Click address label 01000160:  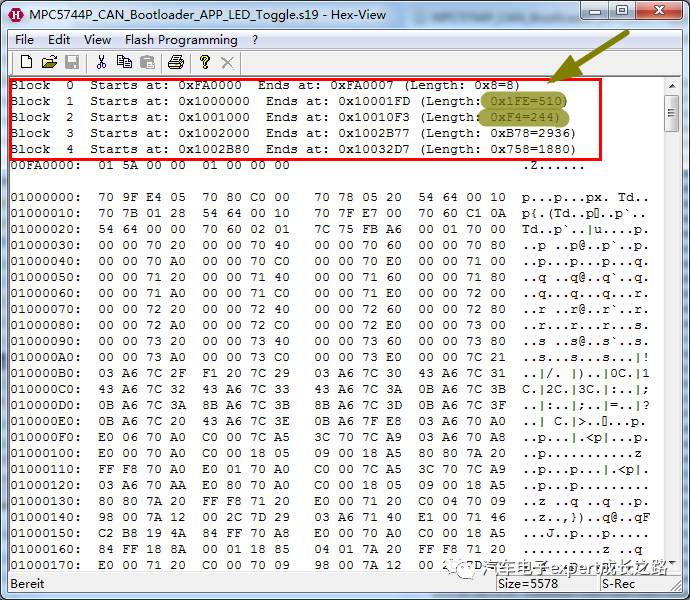coord(46,549)
